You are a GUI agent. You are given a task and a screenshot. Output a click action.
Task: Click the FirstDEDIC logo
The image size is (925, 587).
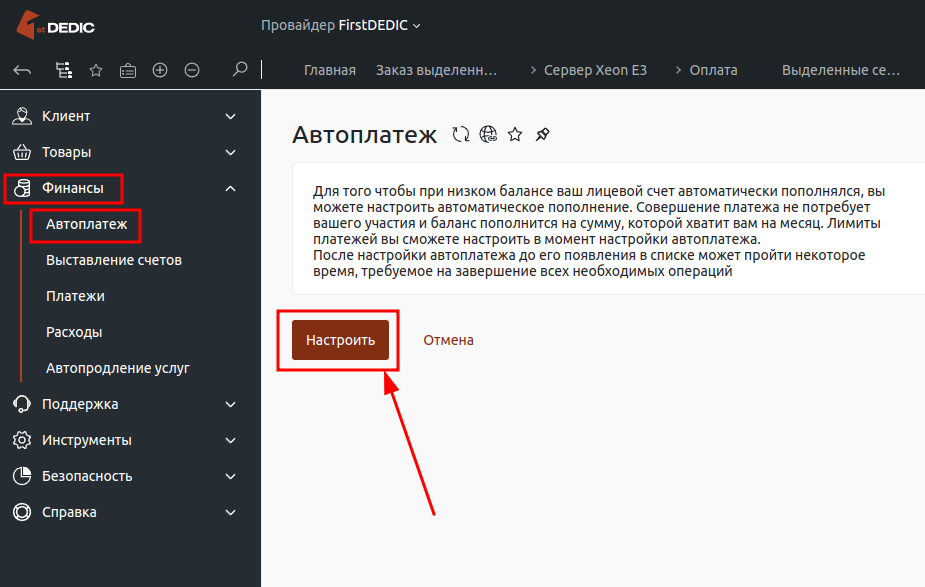(55, 25)
